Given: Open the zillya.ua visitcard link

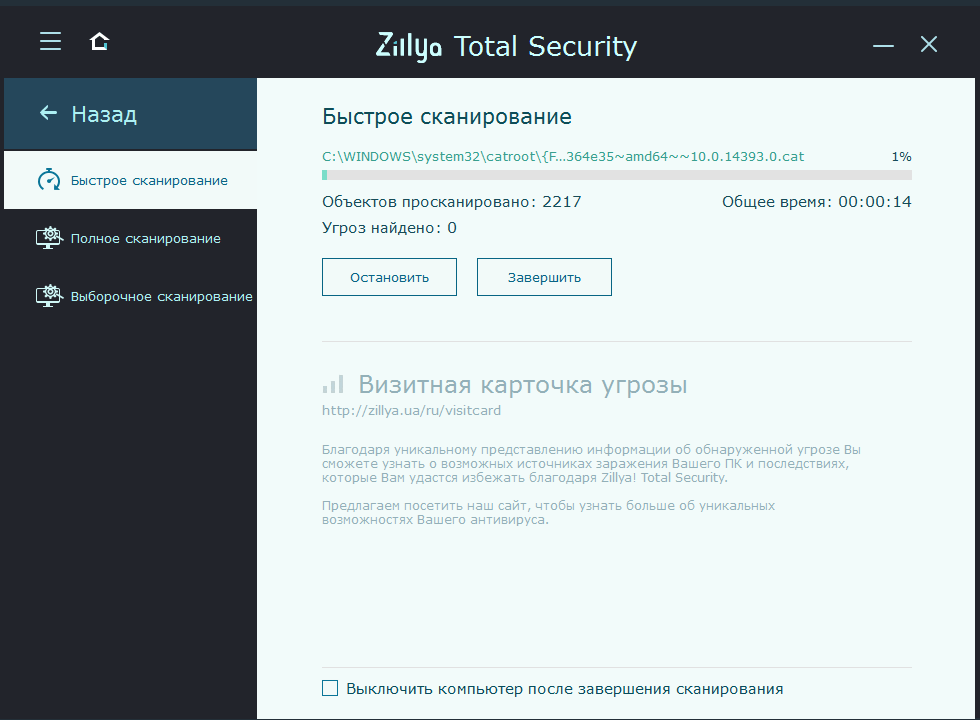Looking at the screenshot, I should coord(412,410).
